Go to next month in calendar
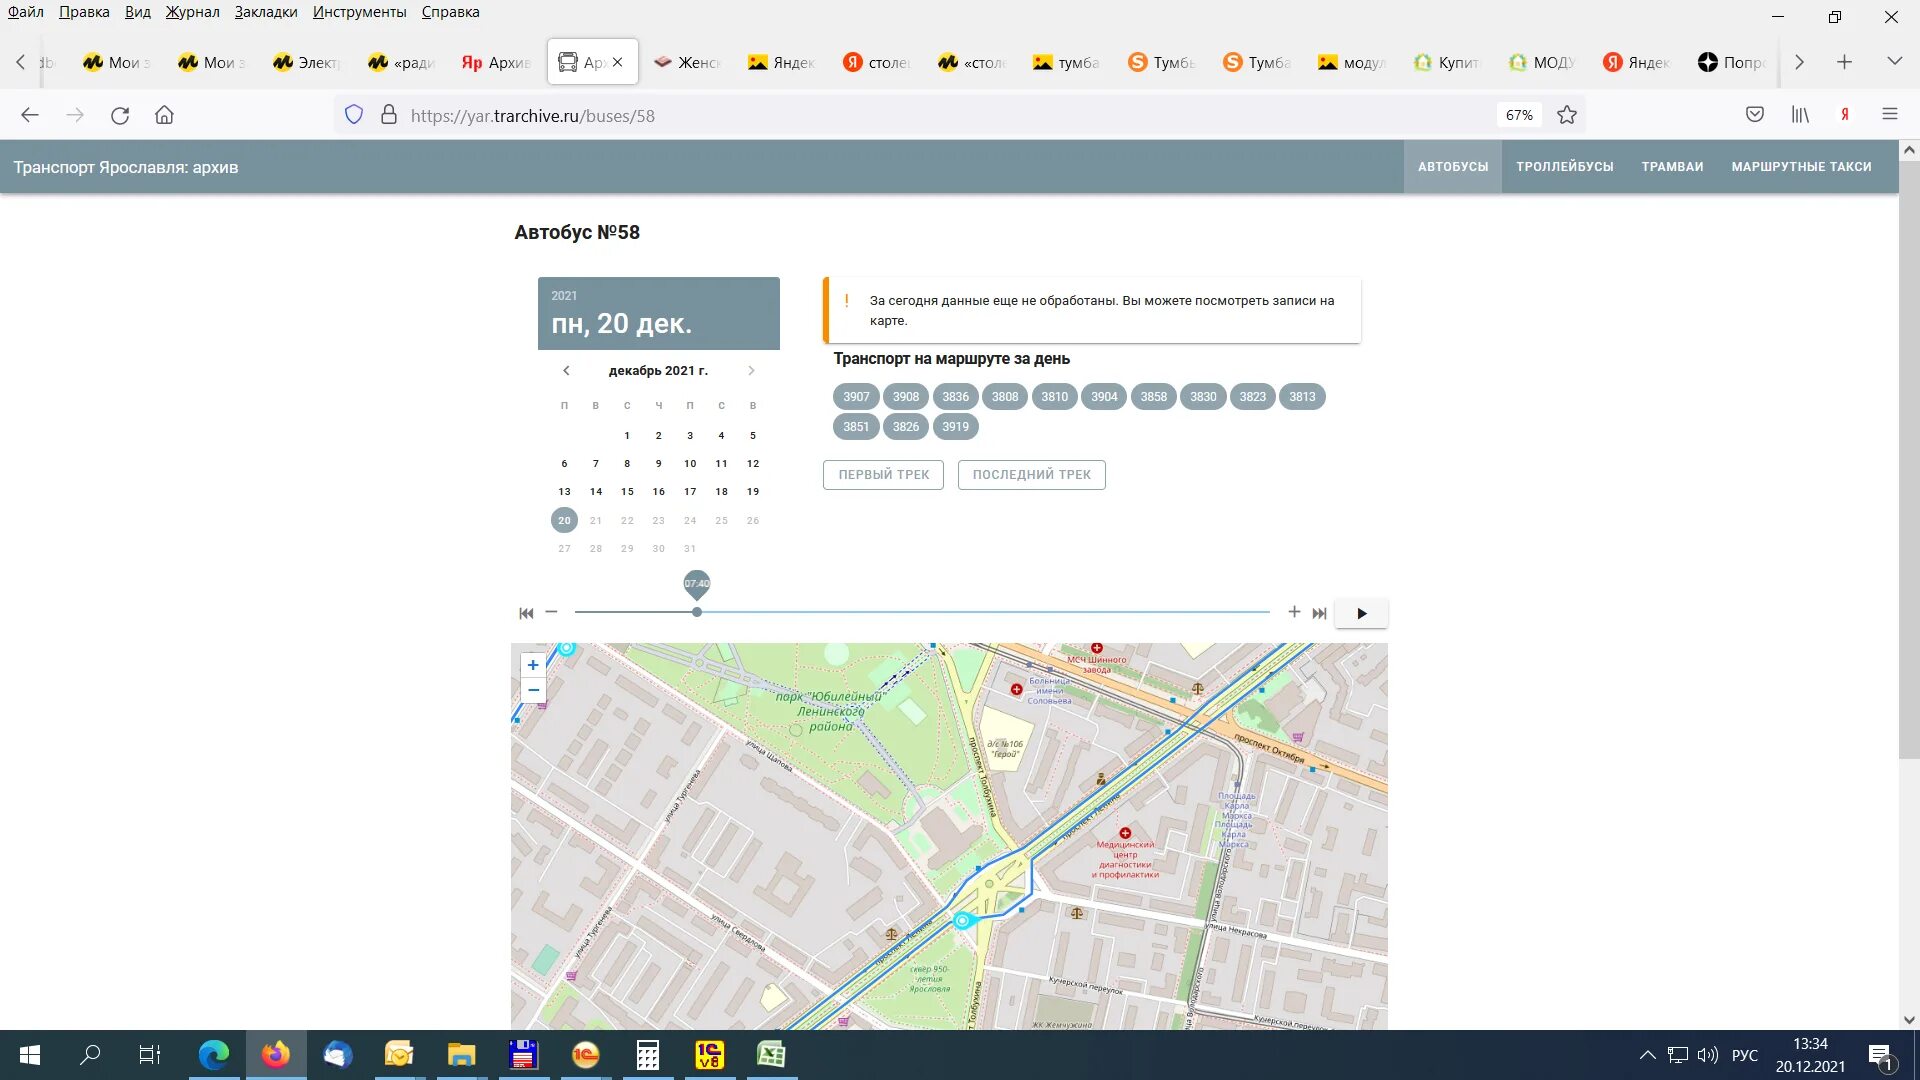1920x1080 pixels. point(751,370)
